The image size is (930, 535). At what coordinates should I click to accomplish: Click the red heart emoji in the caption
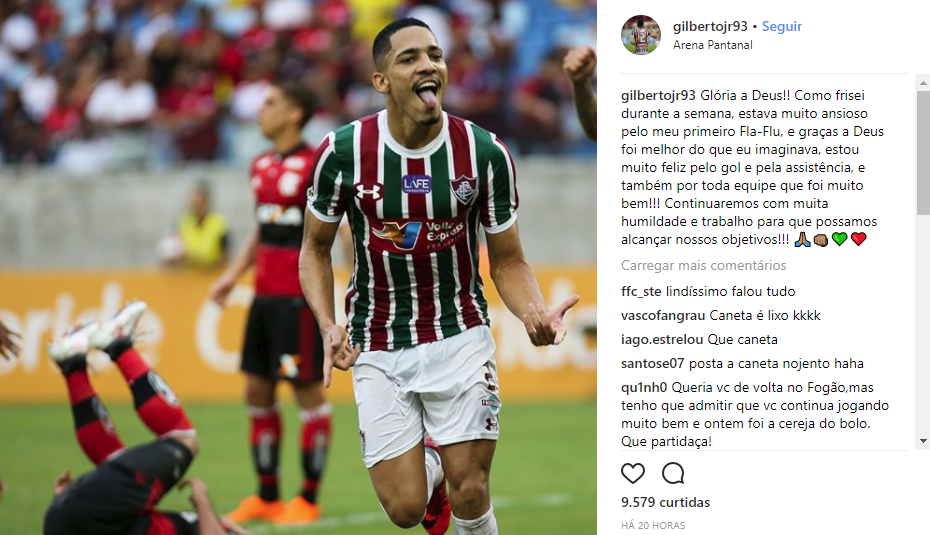[858, 239]
